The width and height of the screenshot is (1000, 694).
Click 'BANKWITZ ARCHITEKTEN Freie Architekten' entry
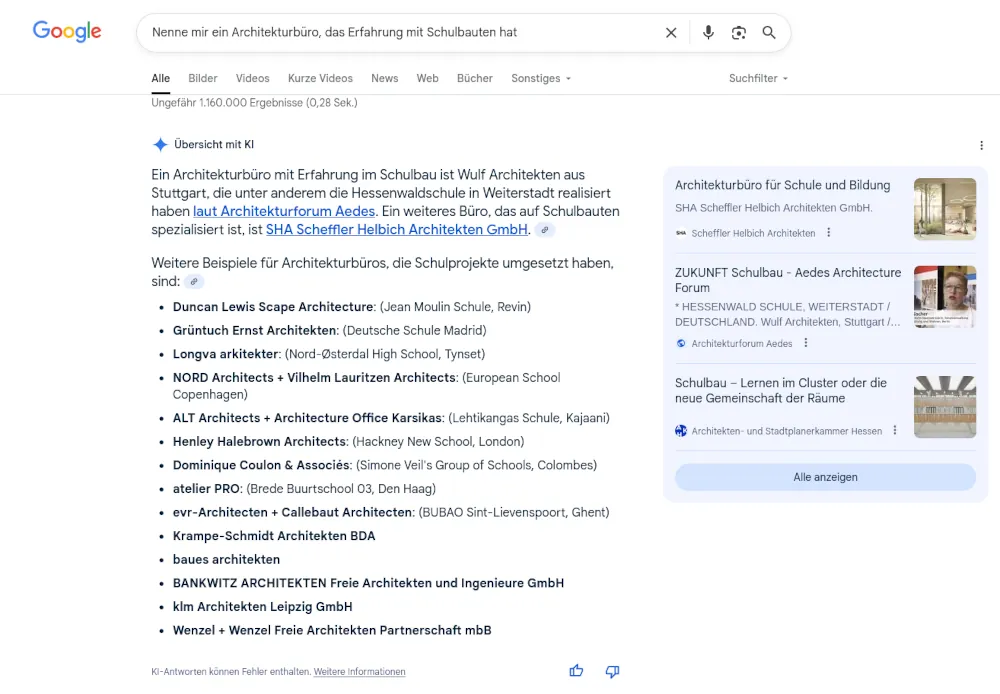tap(368, 583)
